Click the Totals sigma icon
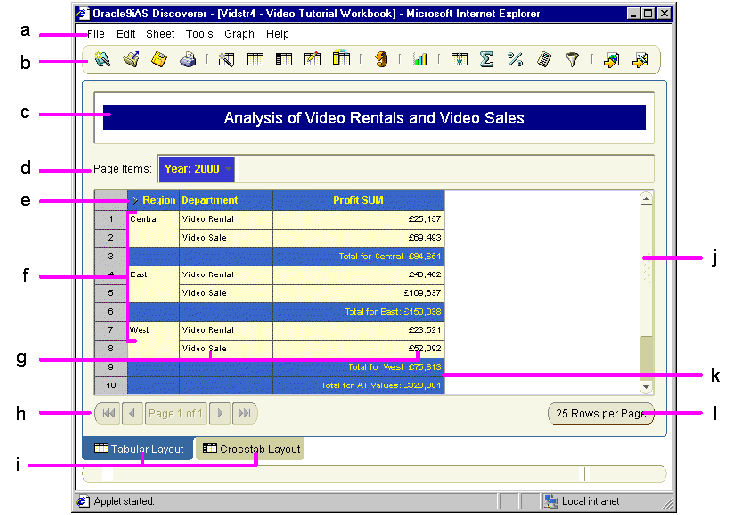The image size is (733, 515). coord(487,59)
